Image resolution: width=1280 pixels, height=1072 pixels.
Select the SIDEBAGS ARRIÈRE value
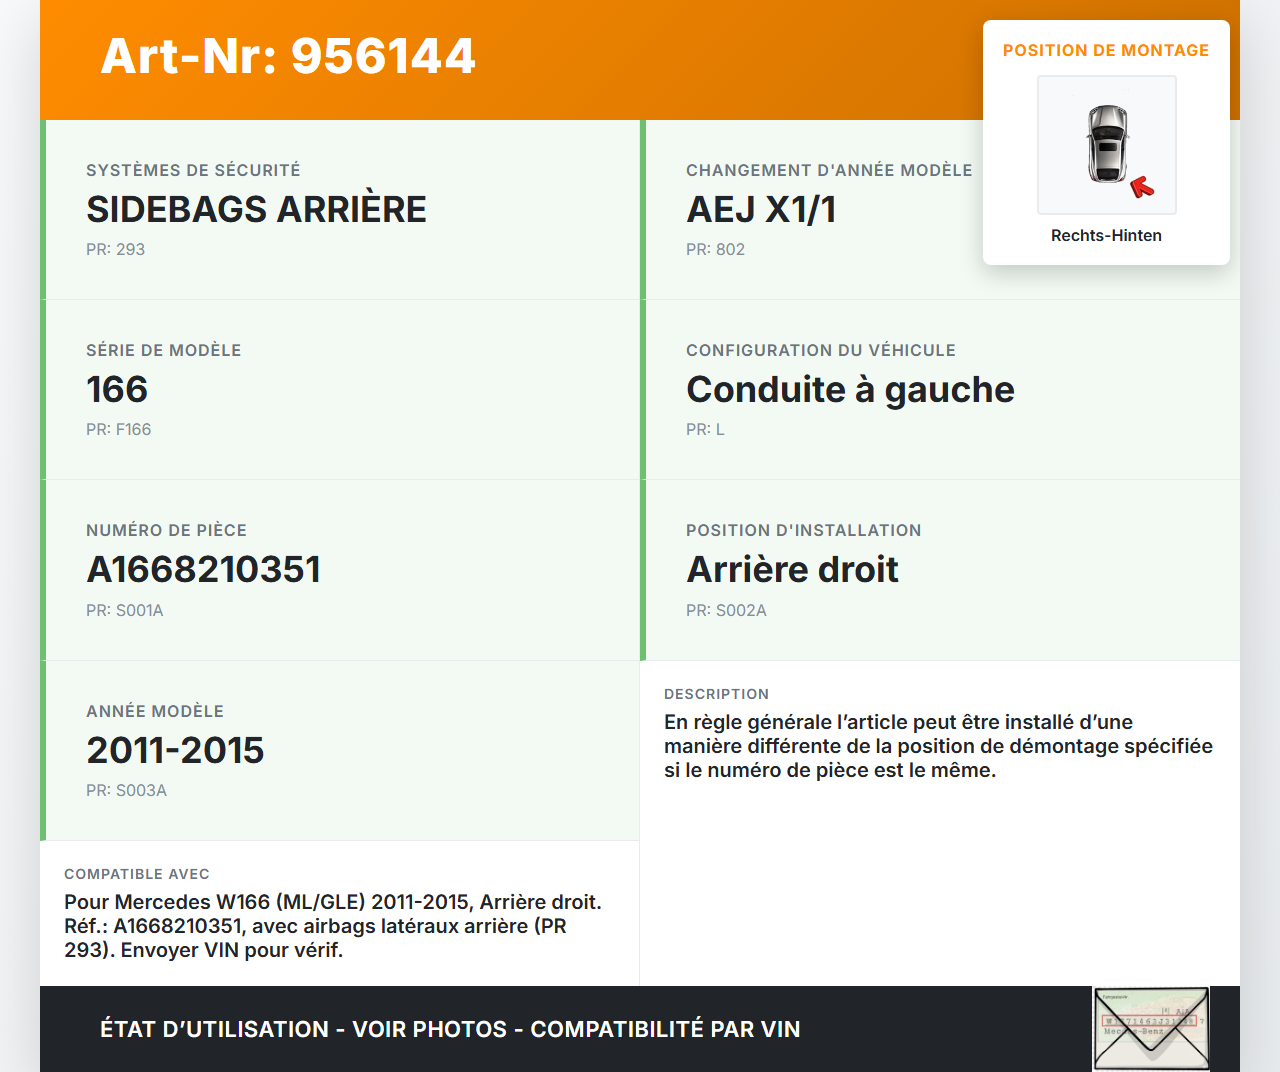point(256,209)
